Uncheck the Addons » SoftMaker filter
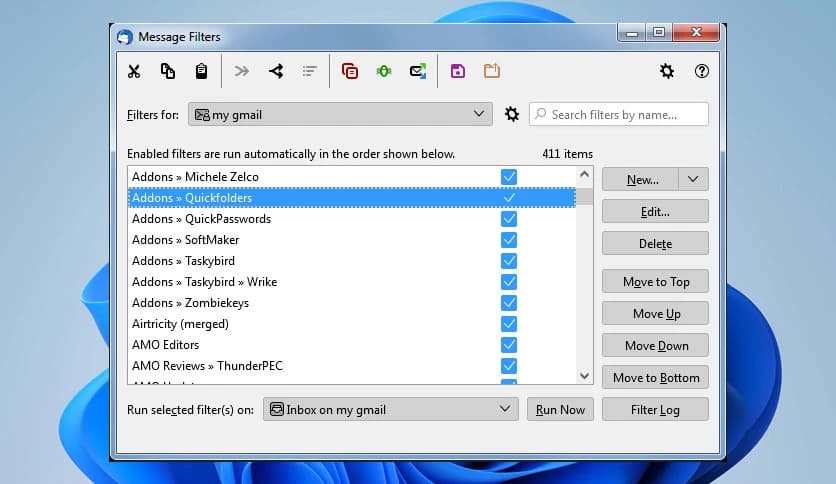Viewport: 836px width, 484px height. coord(509,240)
